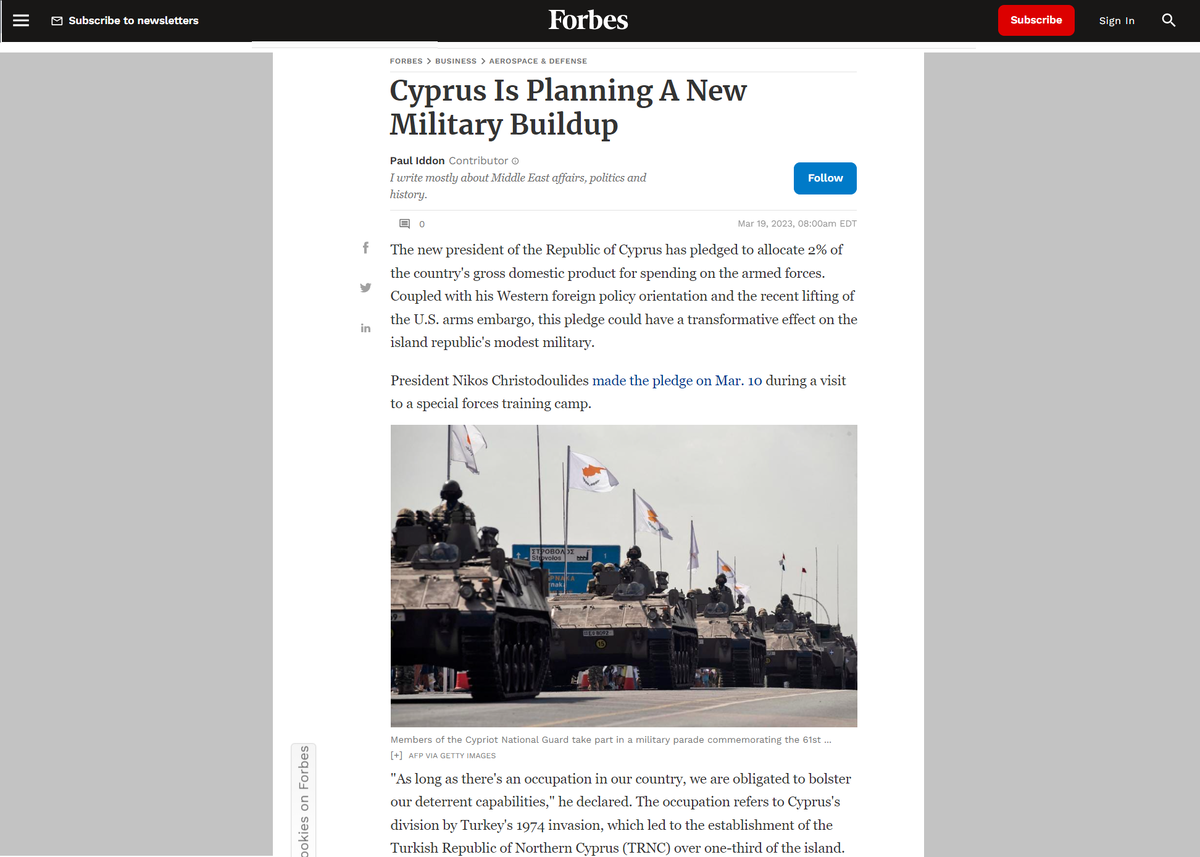Screen dimensions: 1200x857
Task: Open the comments bubble icon
Action: tap(404, 223)
